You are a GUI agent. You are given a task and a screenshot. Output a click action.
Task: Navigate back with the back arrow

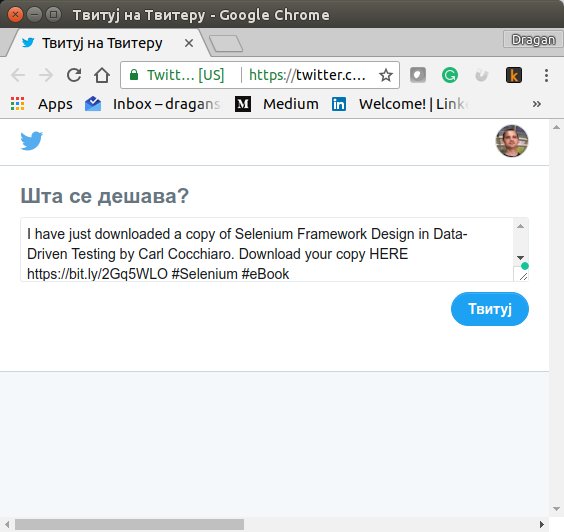(x=18, y=75)
